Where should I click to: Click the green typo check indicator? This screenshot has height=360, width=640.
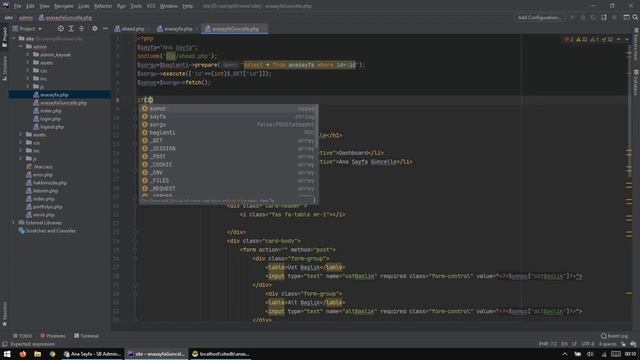click(x=607, y=40)
